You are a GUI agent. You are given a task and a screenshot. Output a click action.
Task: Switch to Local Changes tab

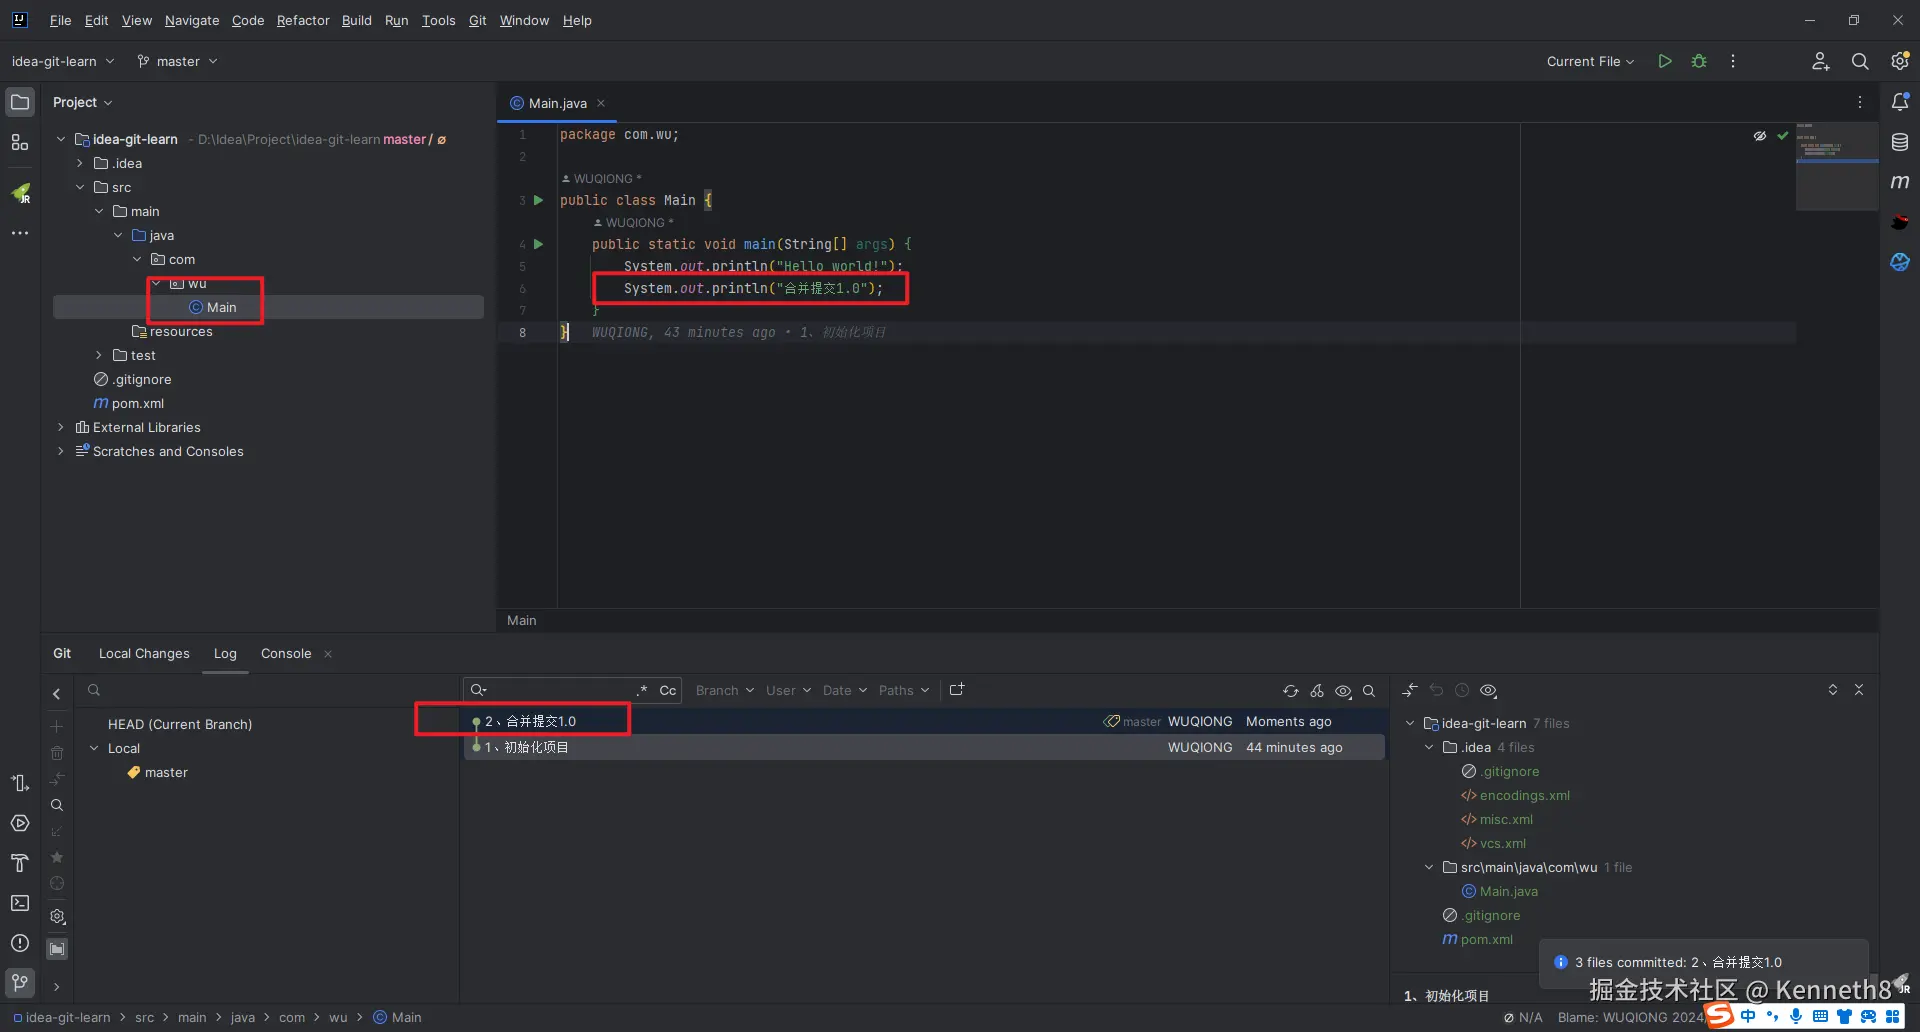pos(144,653)
